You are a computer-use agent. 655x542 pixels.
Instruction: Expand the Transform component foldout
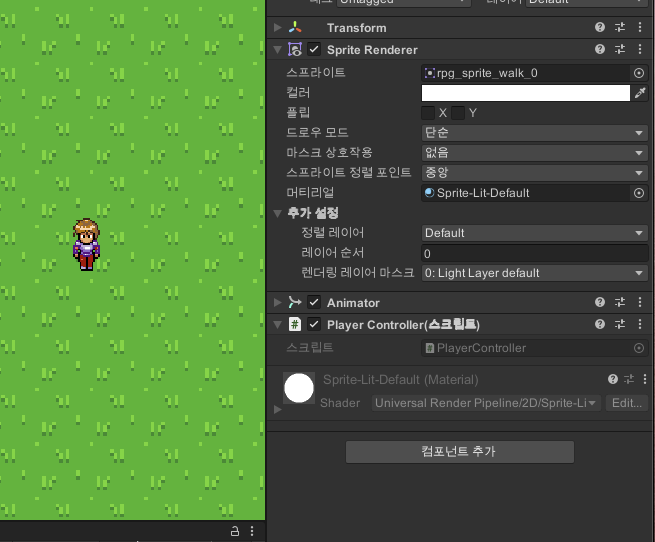click(x=277, y=28)
